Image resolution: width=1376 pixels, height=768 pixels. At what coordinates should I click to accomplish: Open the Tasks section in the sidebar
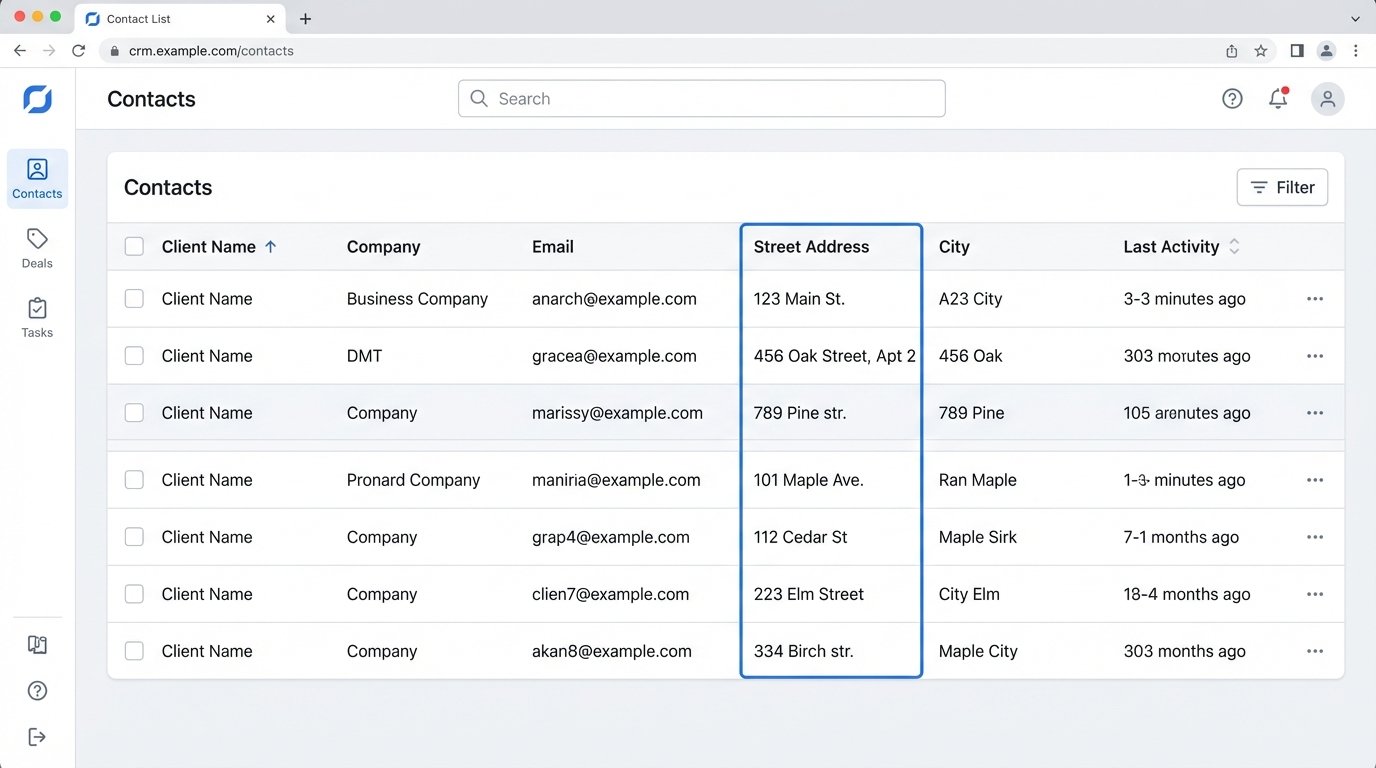tap(37, 318)
